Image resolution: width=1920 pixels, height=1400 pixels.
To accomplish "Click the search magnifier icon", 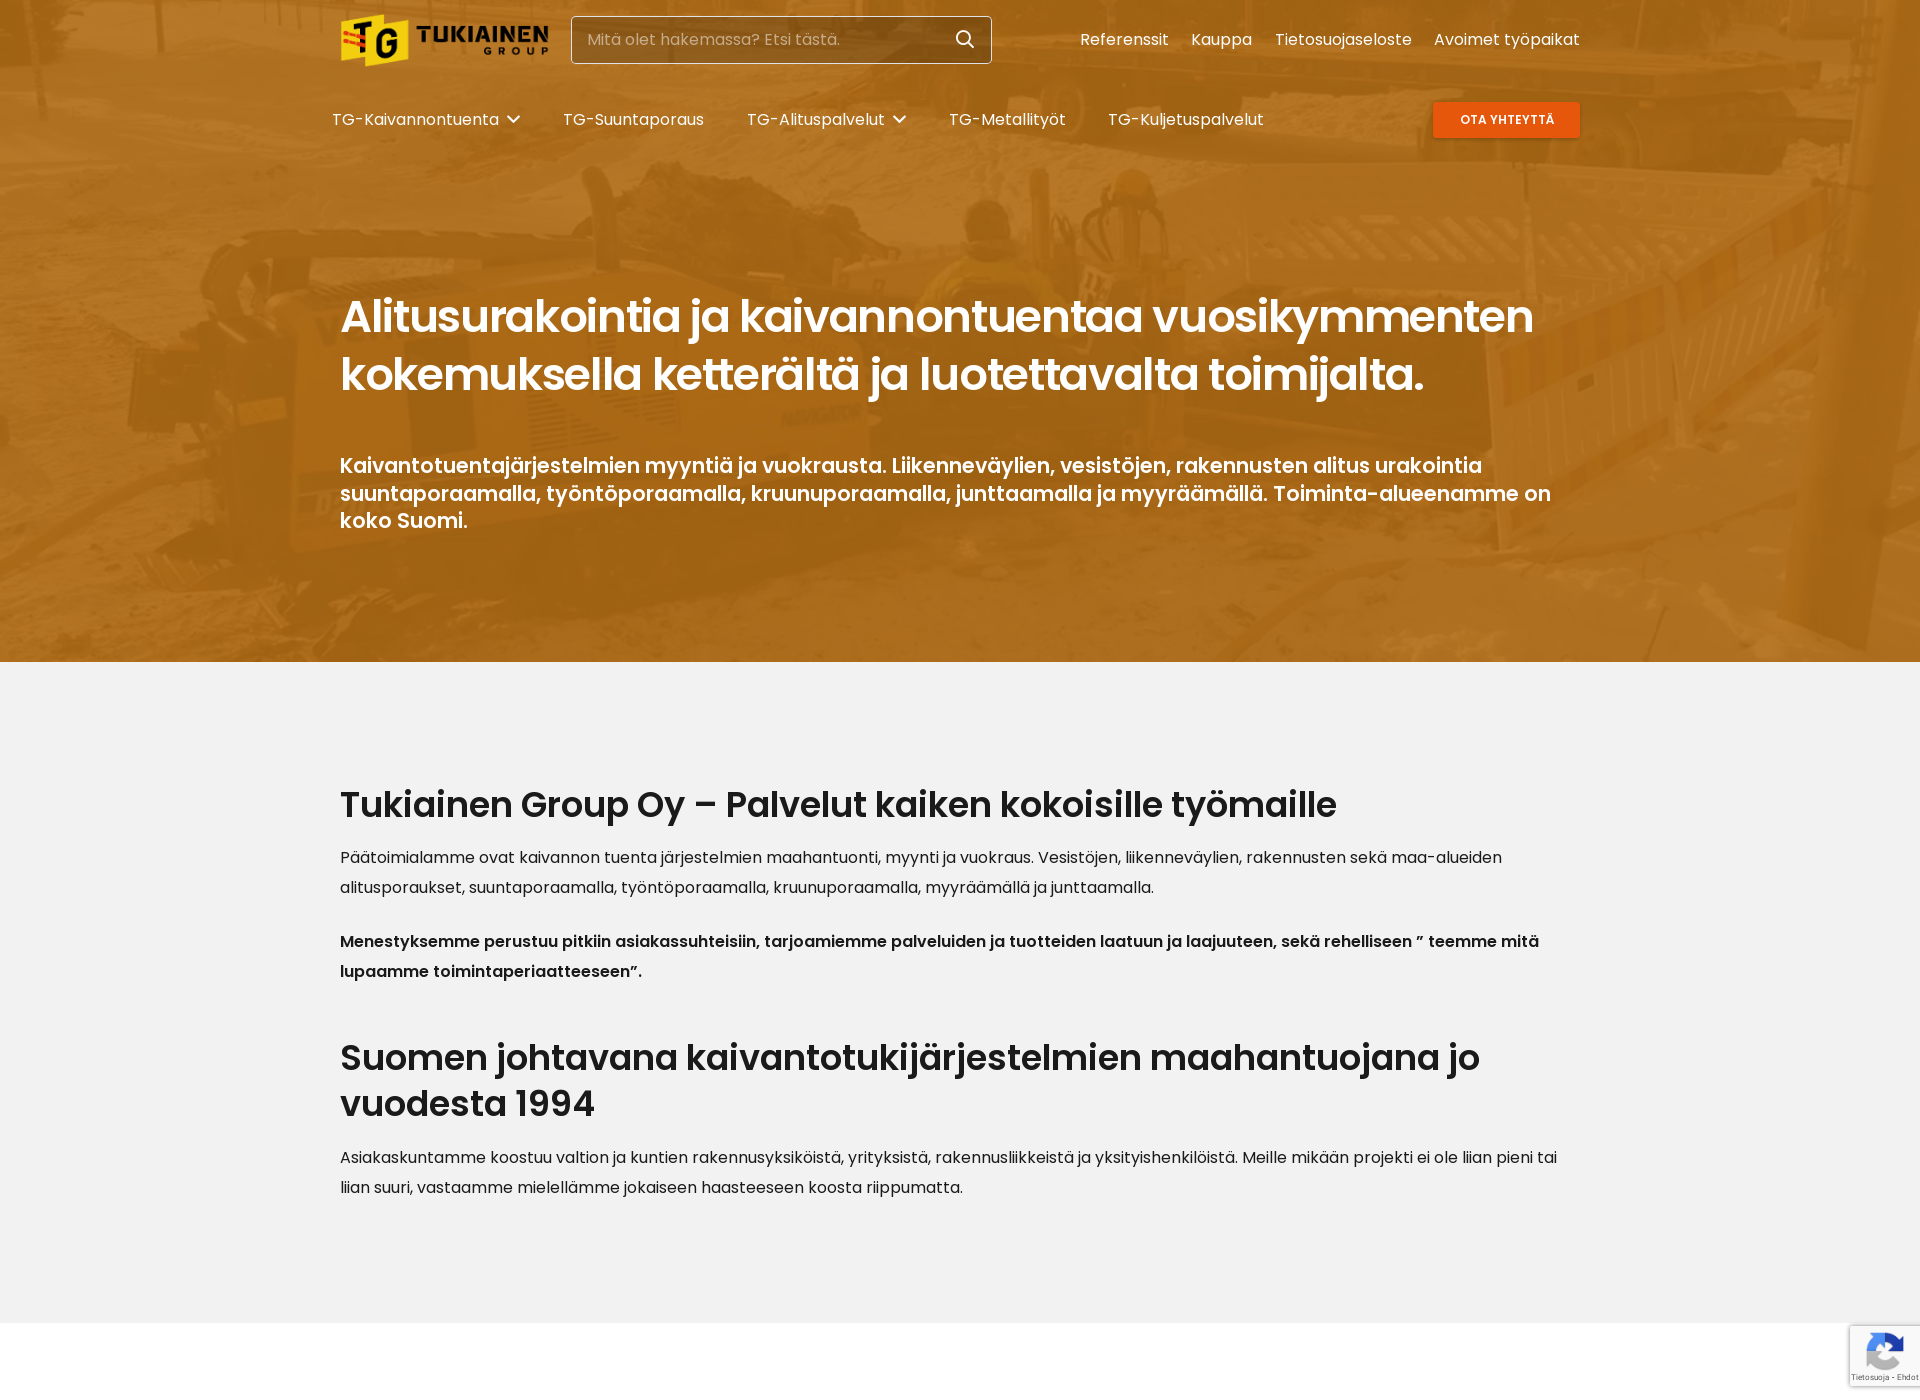I will tap(964, 39).
